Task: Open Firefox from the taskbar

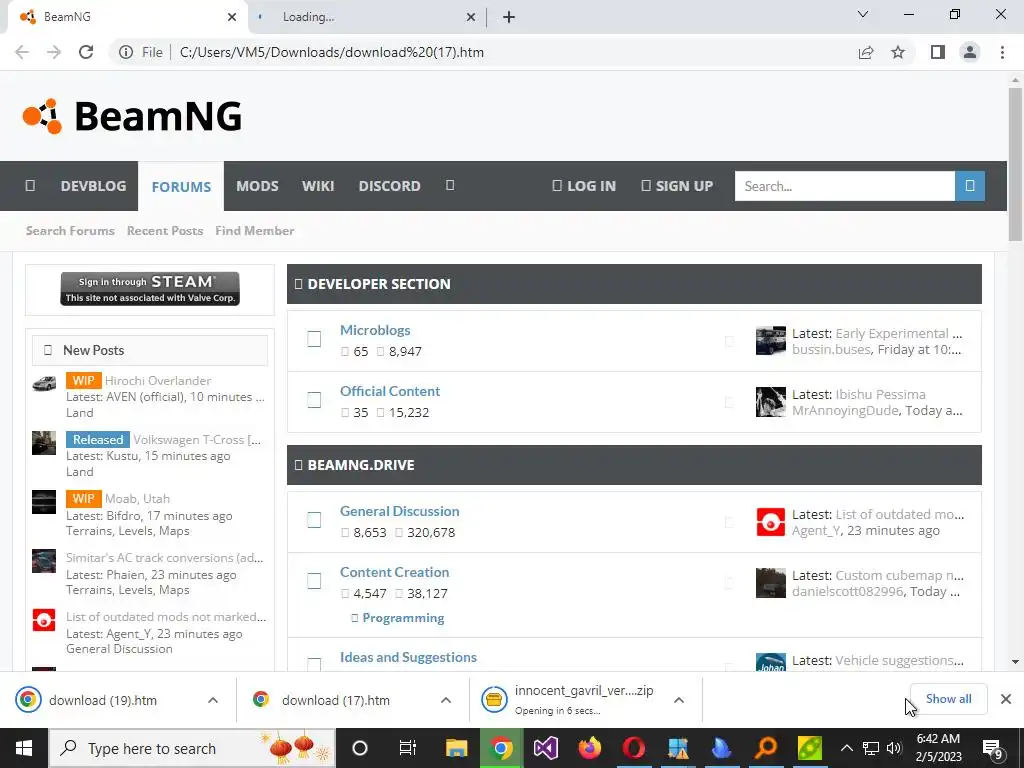Action: 590,748
